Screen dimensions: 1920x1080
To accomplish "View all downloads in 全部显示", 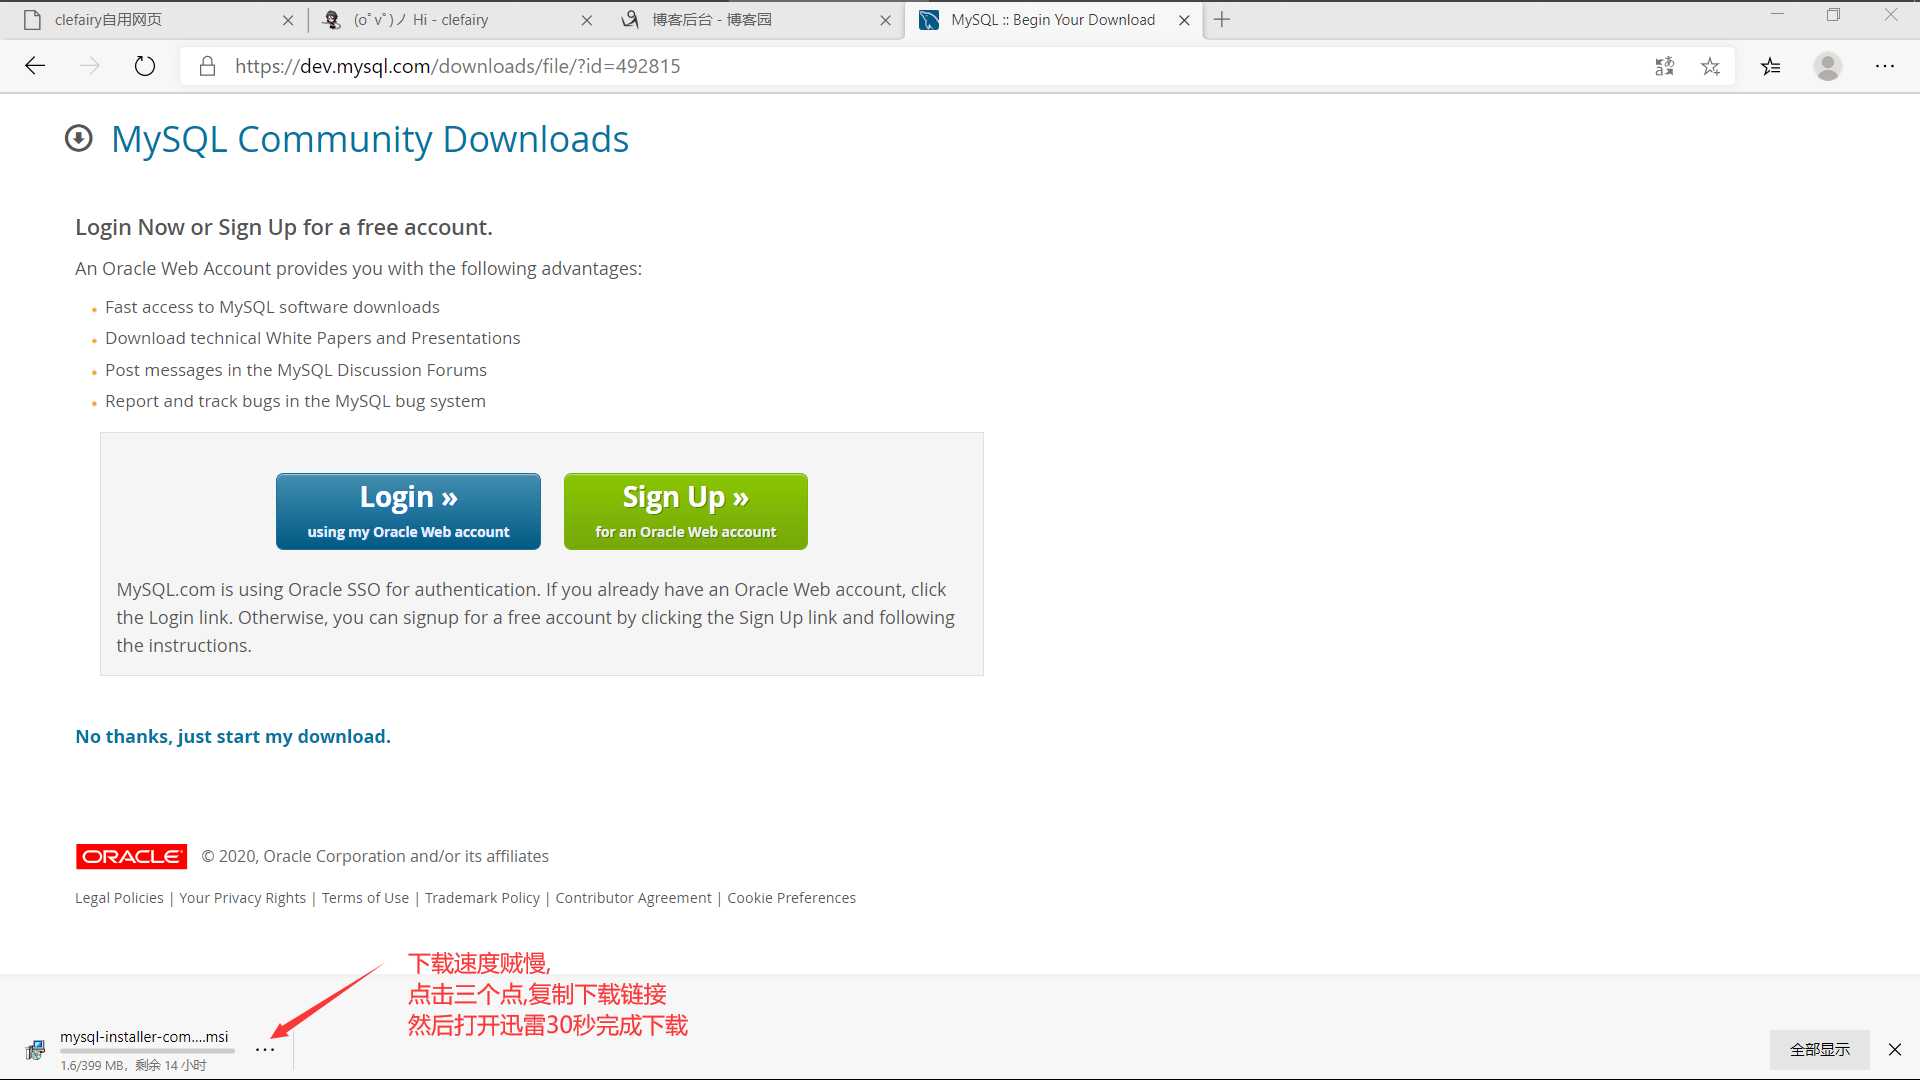I will tap(1820, 1048).
